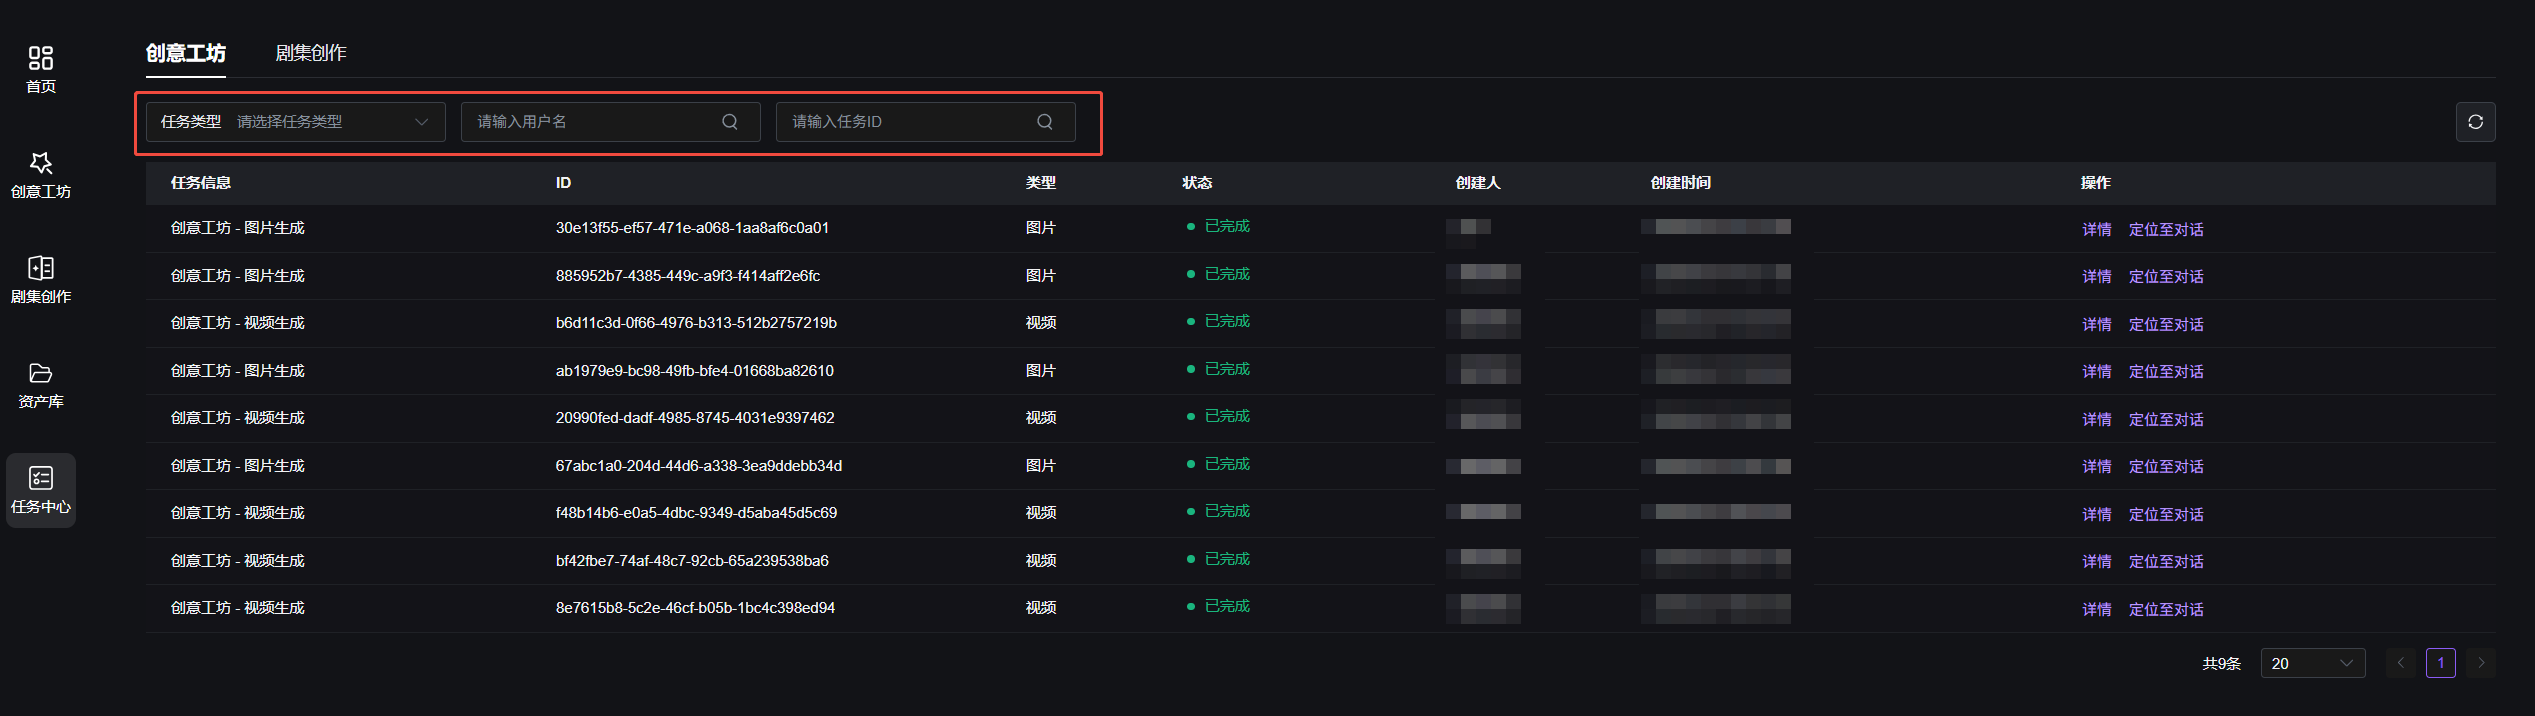Go to previous page arrow
2535x716 pixels.
click(x=2401, y=663)
